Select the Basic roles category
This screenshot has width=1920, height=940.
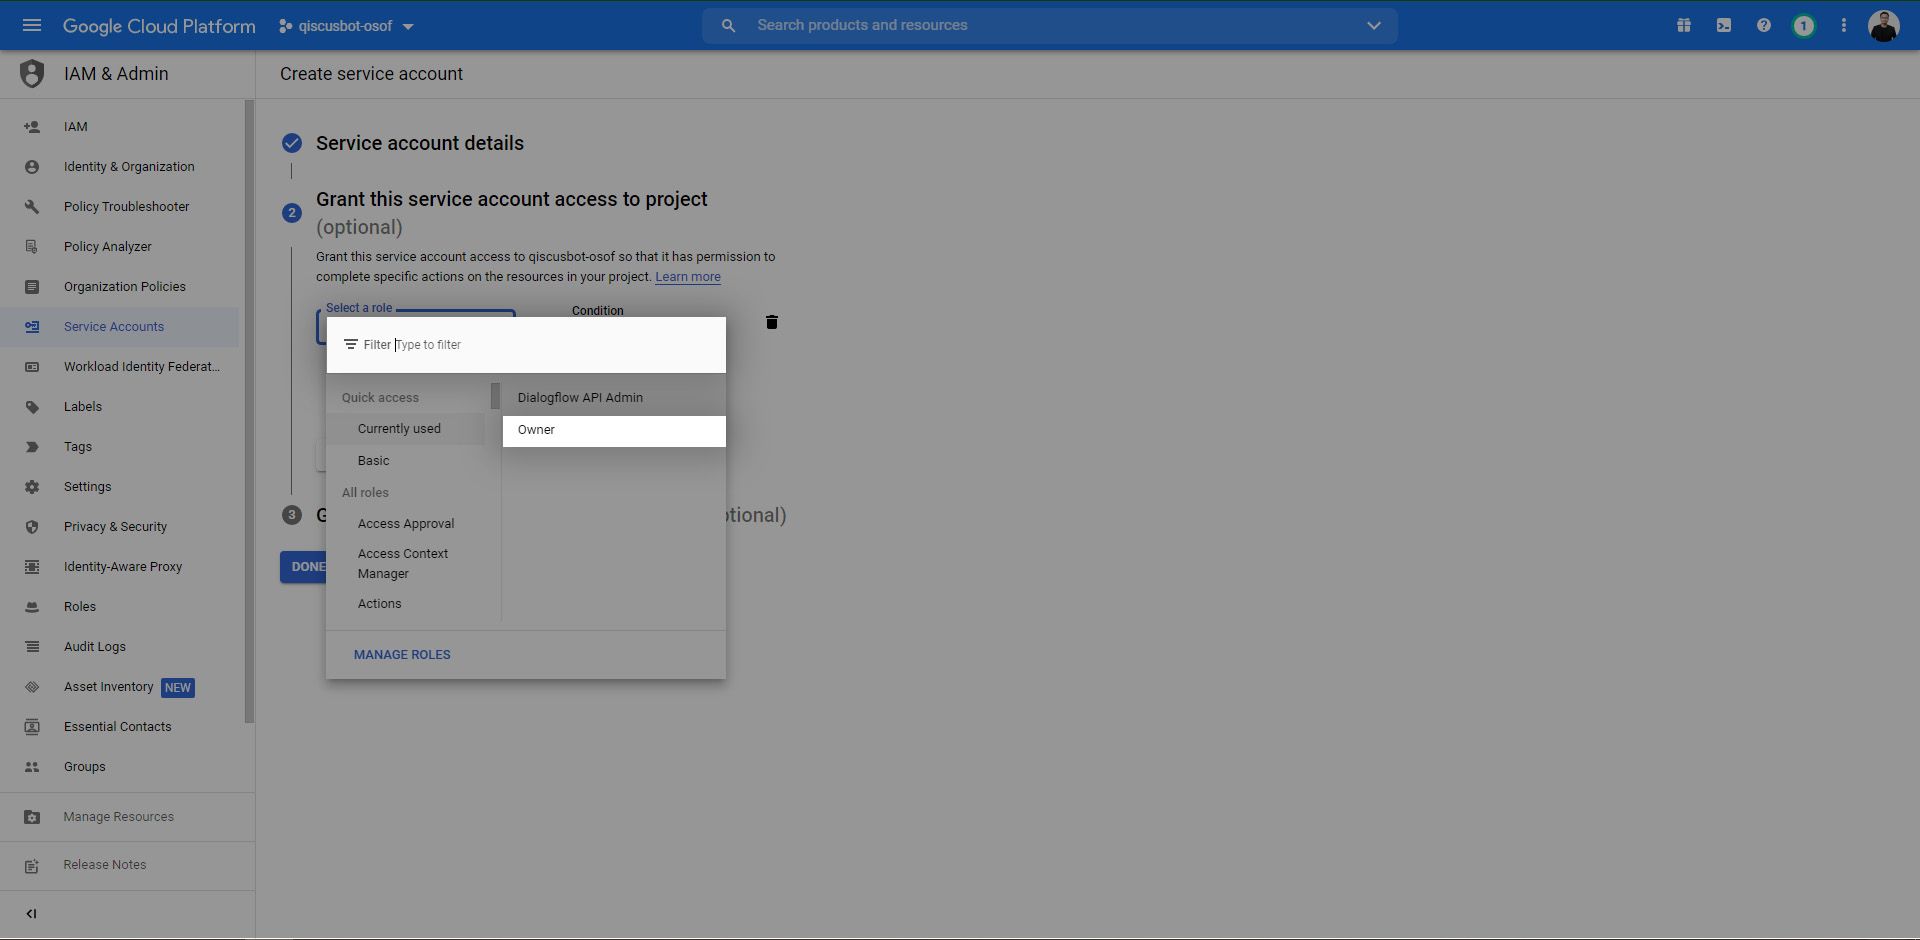tap(374, 461)
